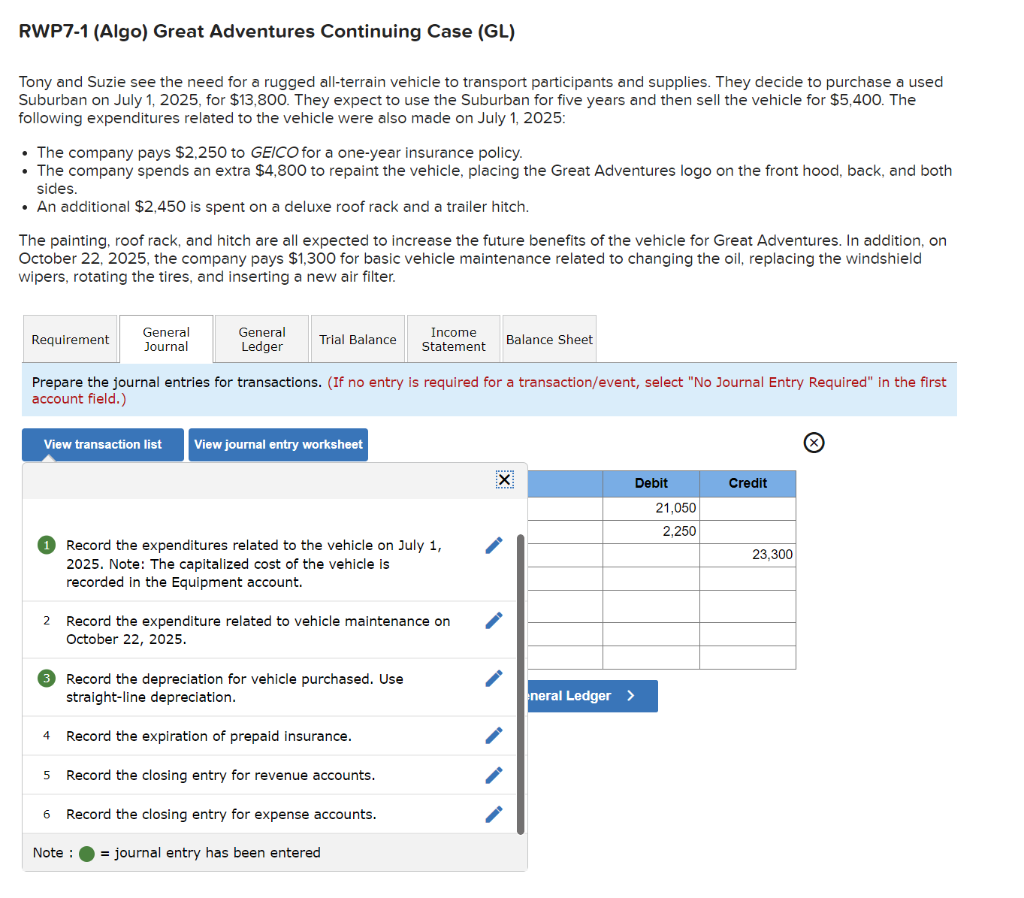Dismiss the panel using the circled X icon
1024x898 pixels.
tap(813, 442)
